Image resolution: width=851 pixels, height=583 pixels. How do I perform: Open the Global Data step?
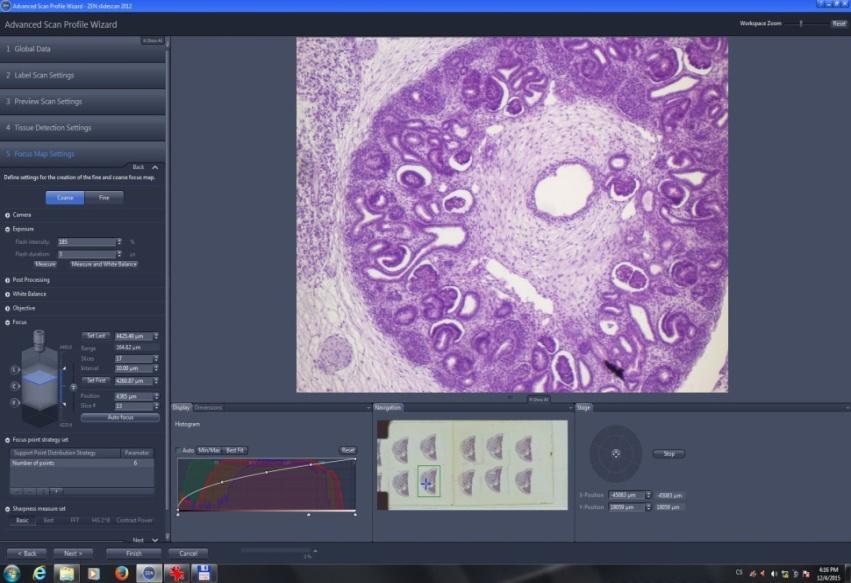[x=82, y=49]
